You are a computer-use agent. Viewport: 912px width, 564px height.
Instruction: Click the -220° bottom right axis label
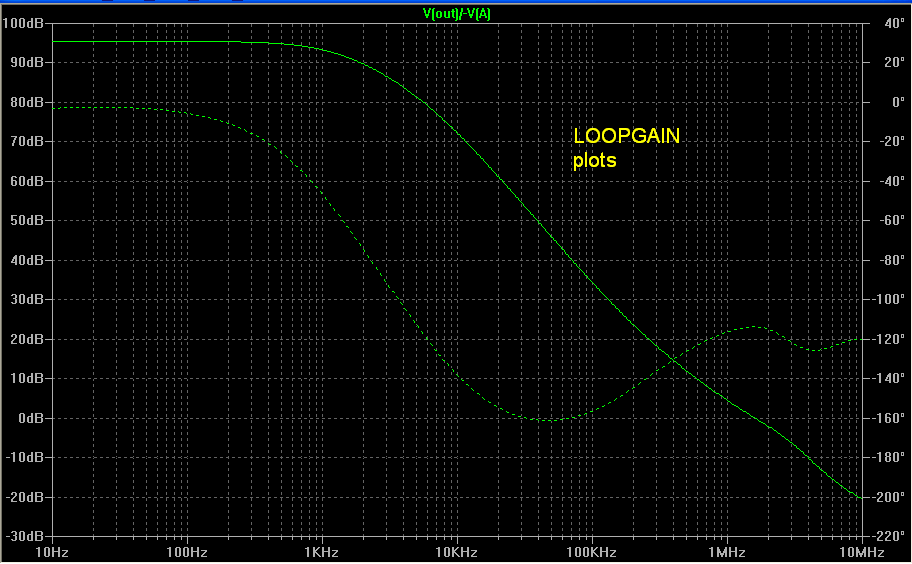point(889,536)
